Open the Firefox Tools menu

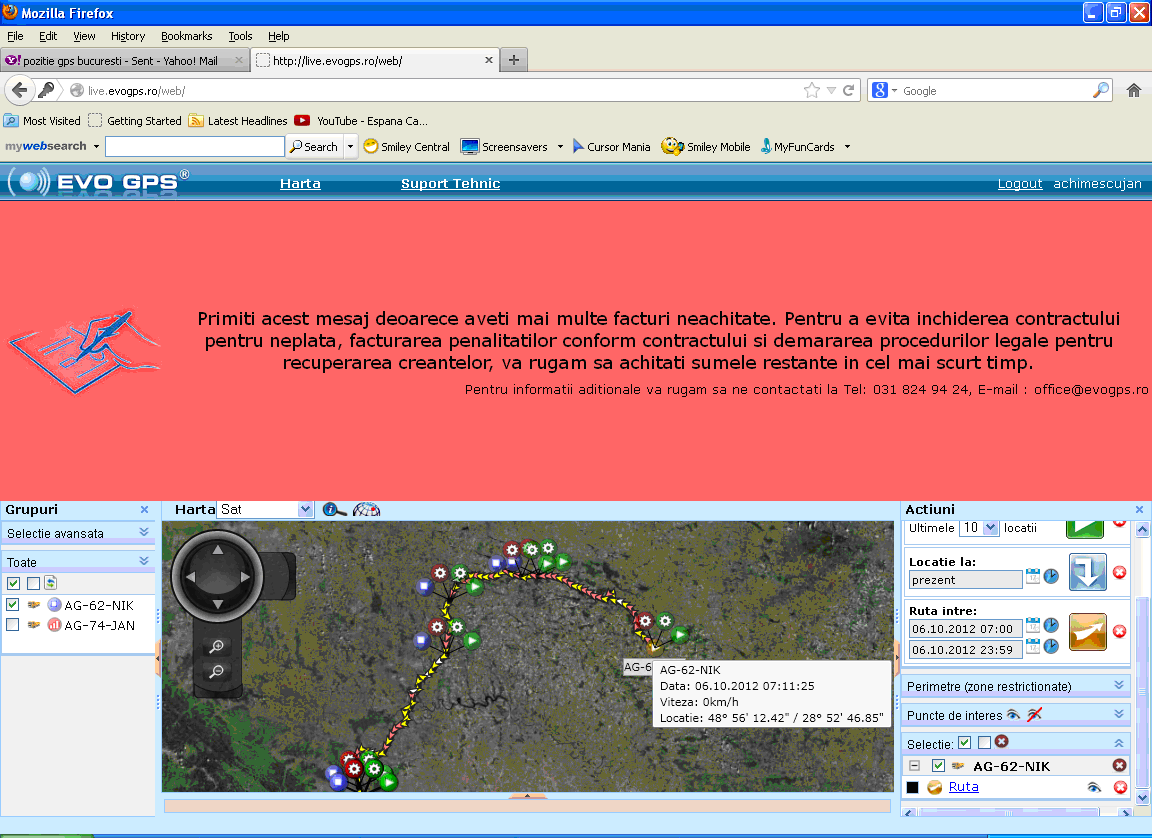tap(240, 36)
